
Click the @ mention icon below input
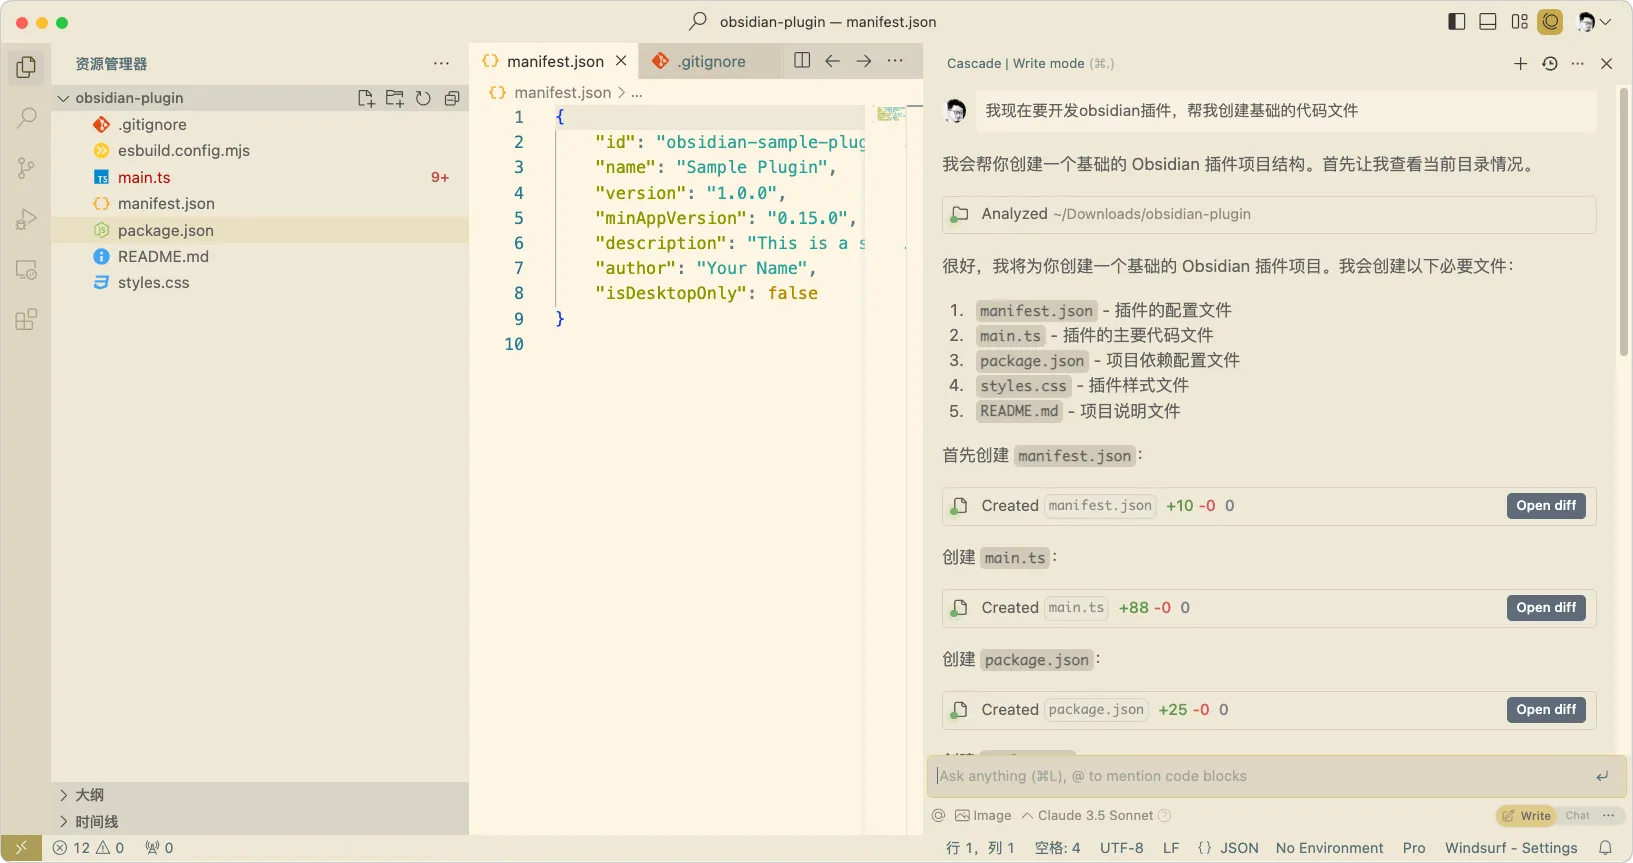[938, 816]
